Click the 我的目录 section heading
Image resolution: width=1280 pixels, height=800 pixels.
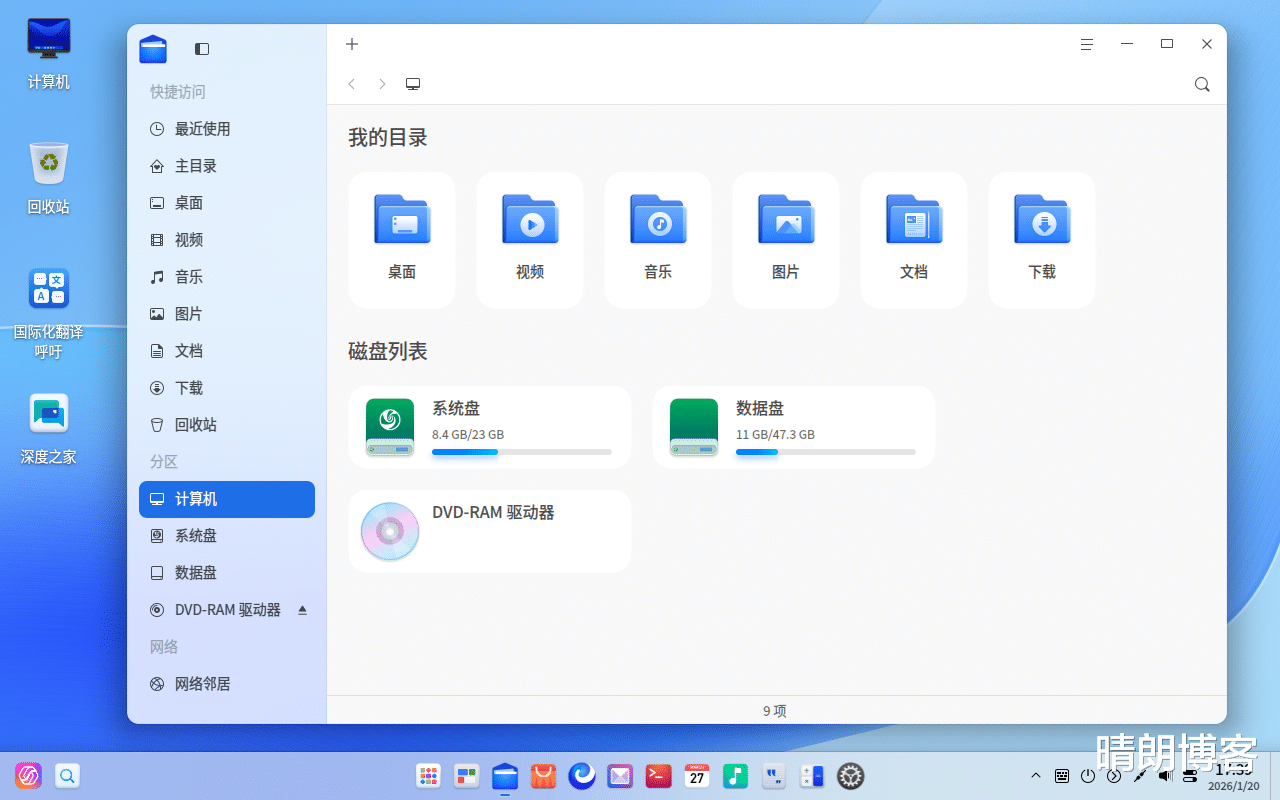tap(388, 138)
